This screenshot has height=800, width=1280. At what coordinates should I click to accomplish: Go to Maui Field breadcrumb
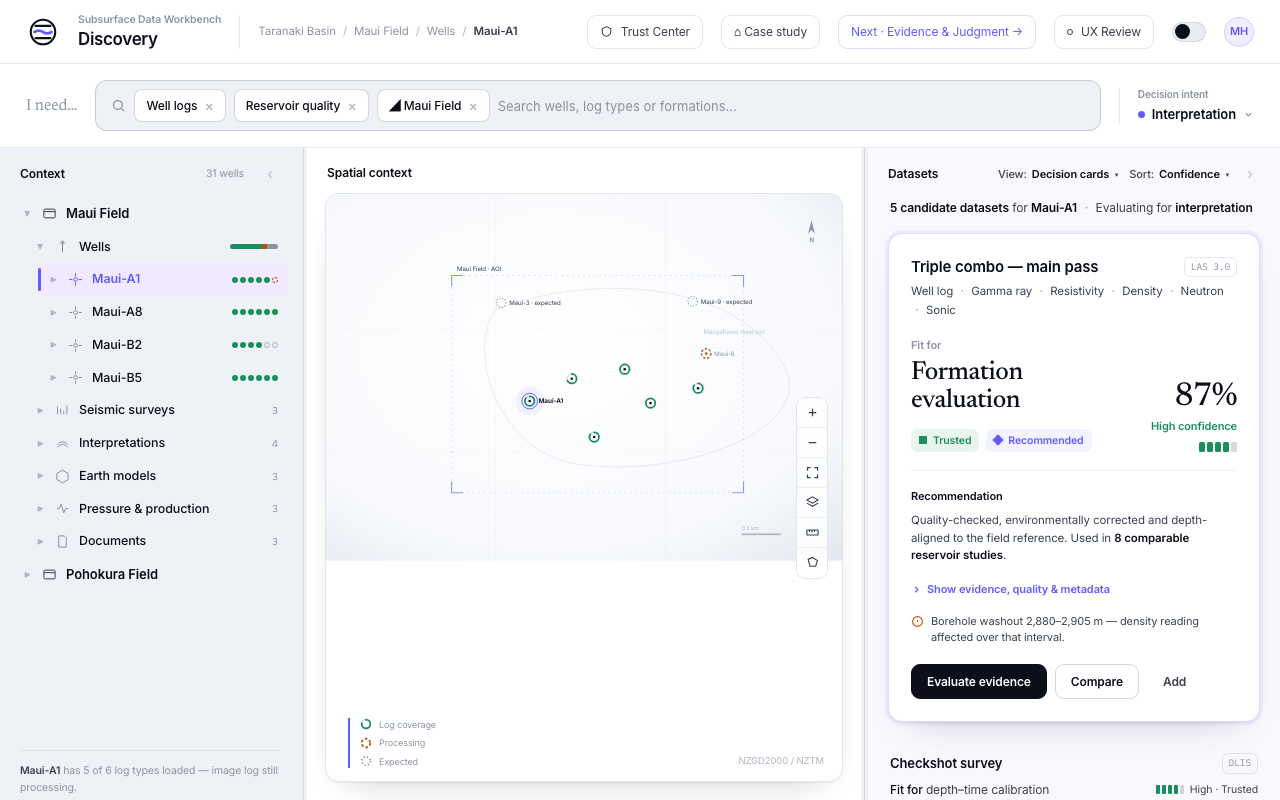[x=381, y=31]
